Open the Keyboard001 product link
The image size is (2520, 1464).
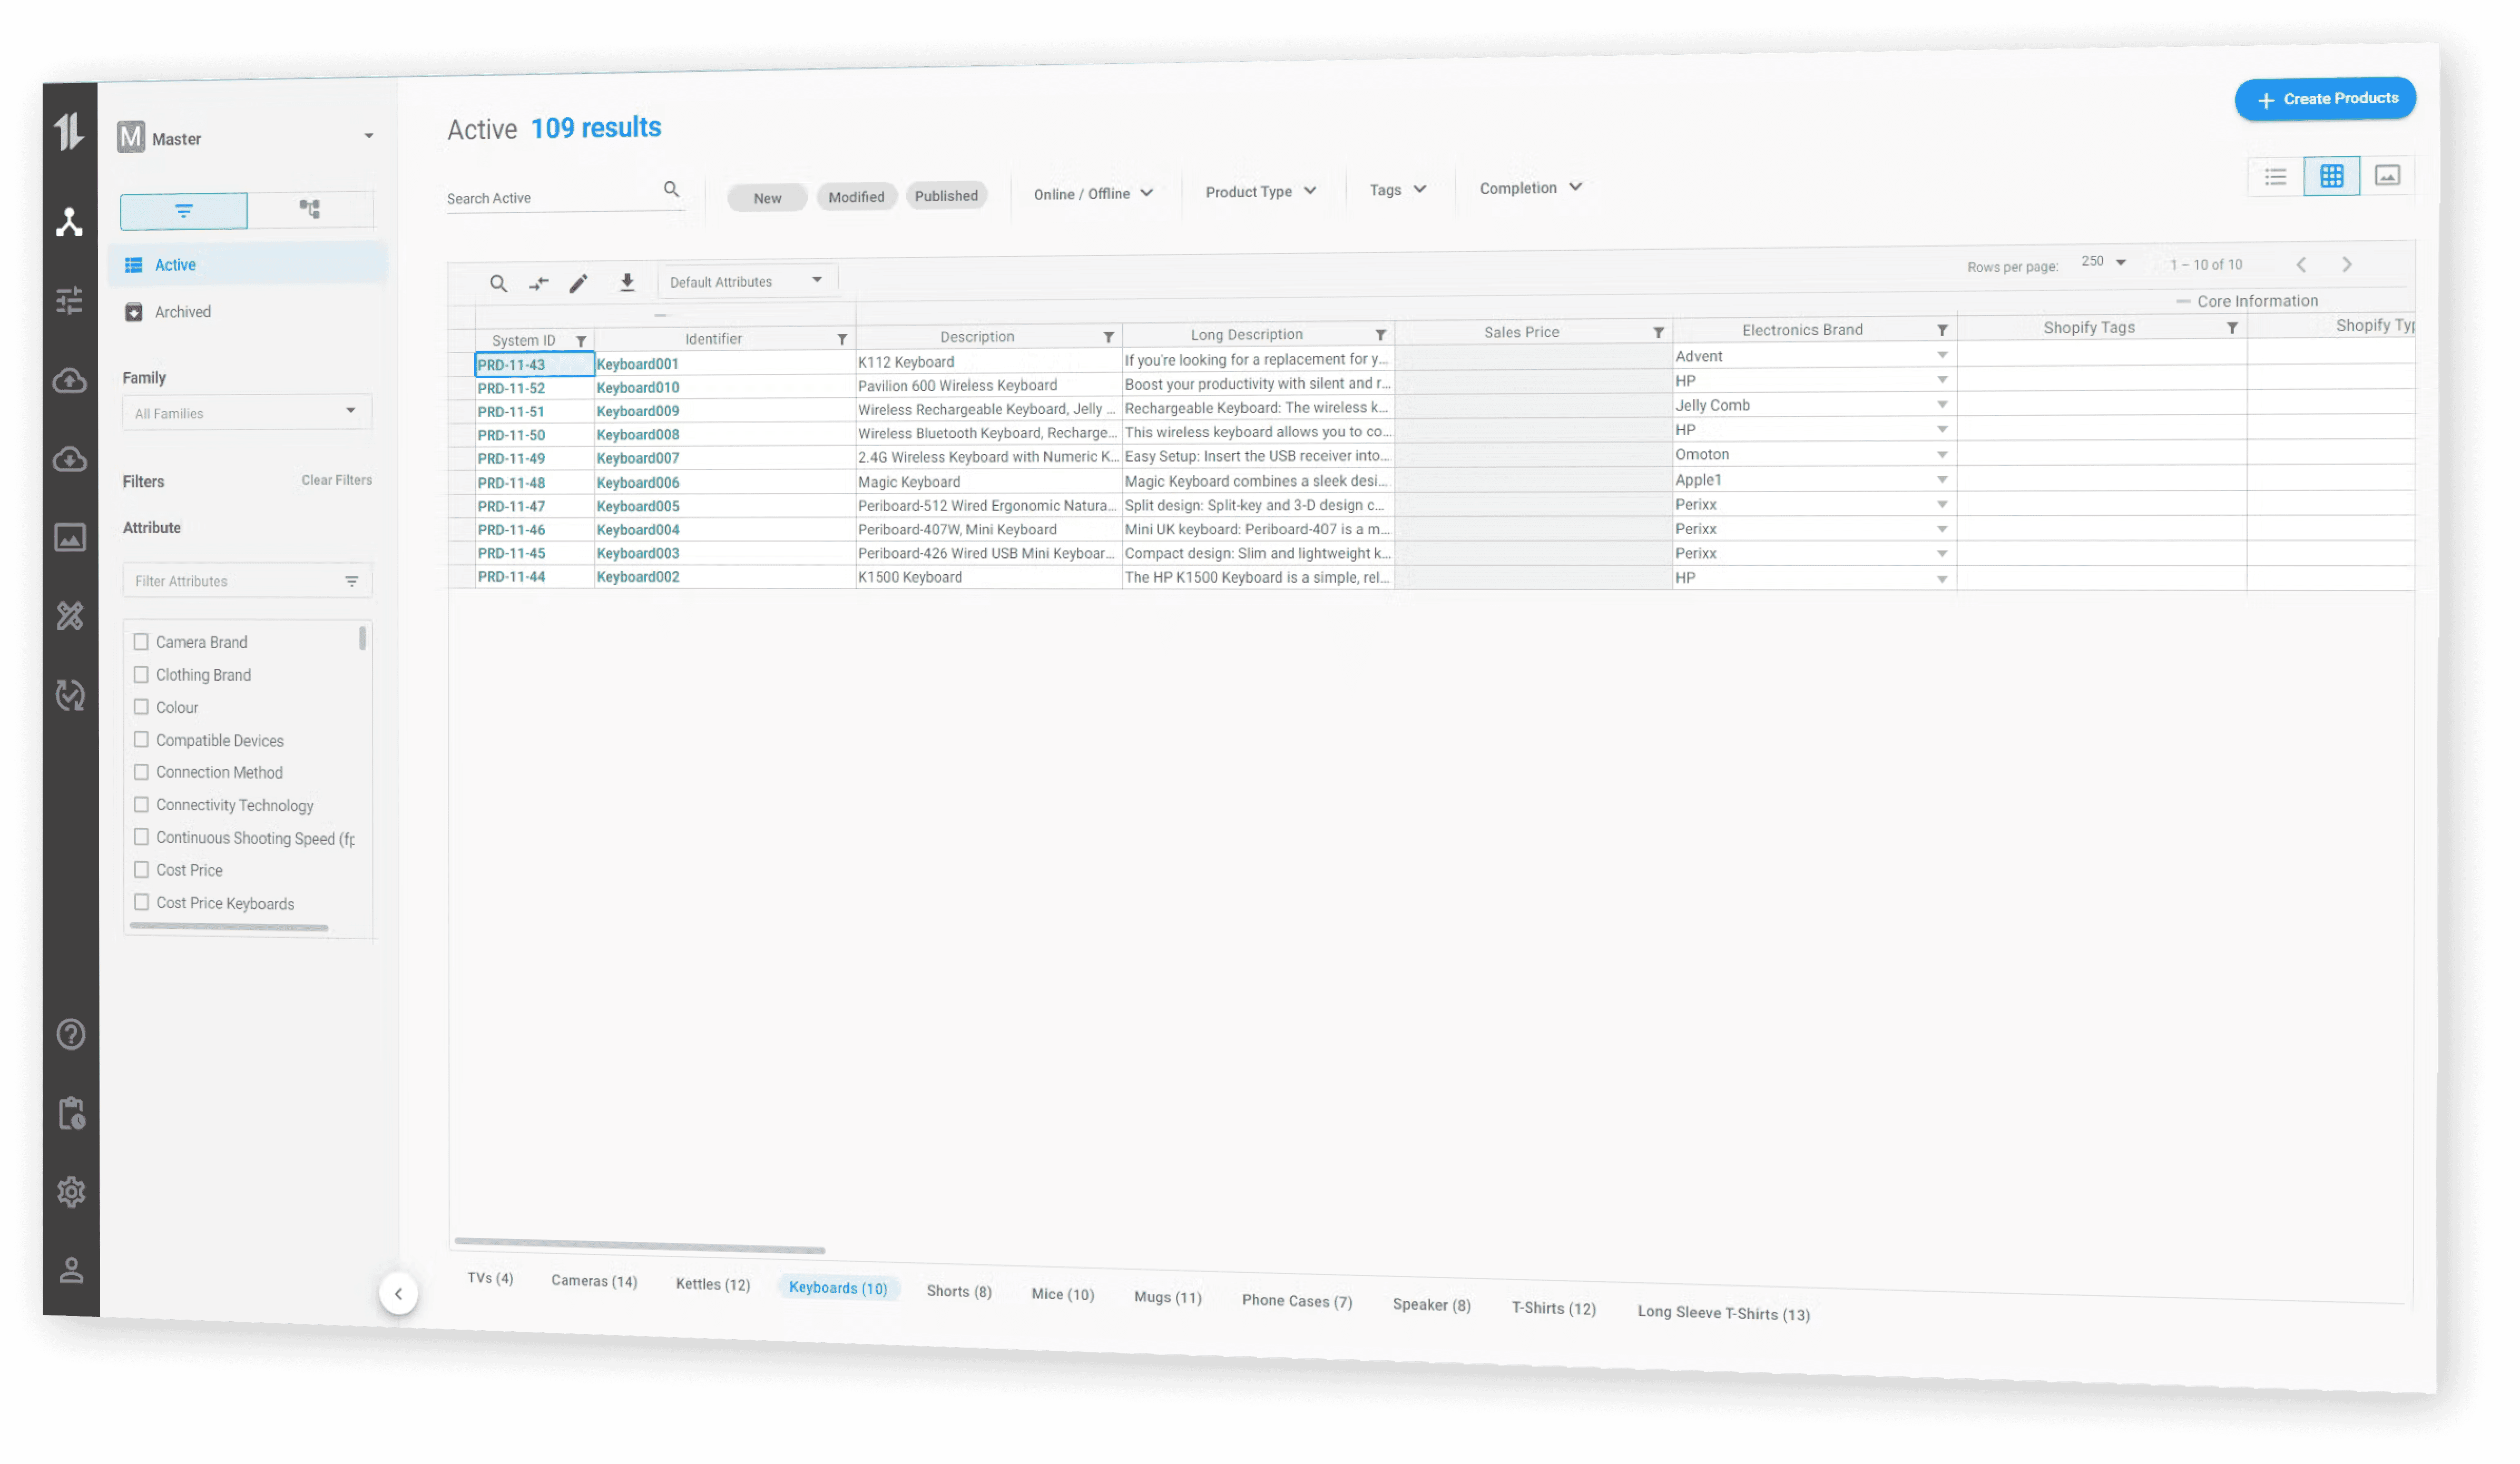click(x=637, y=364)
